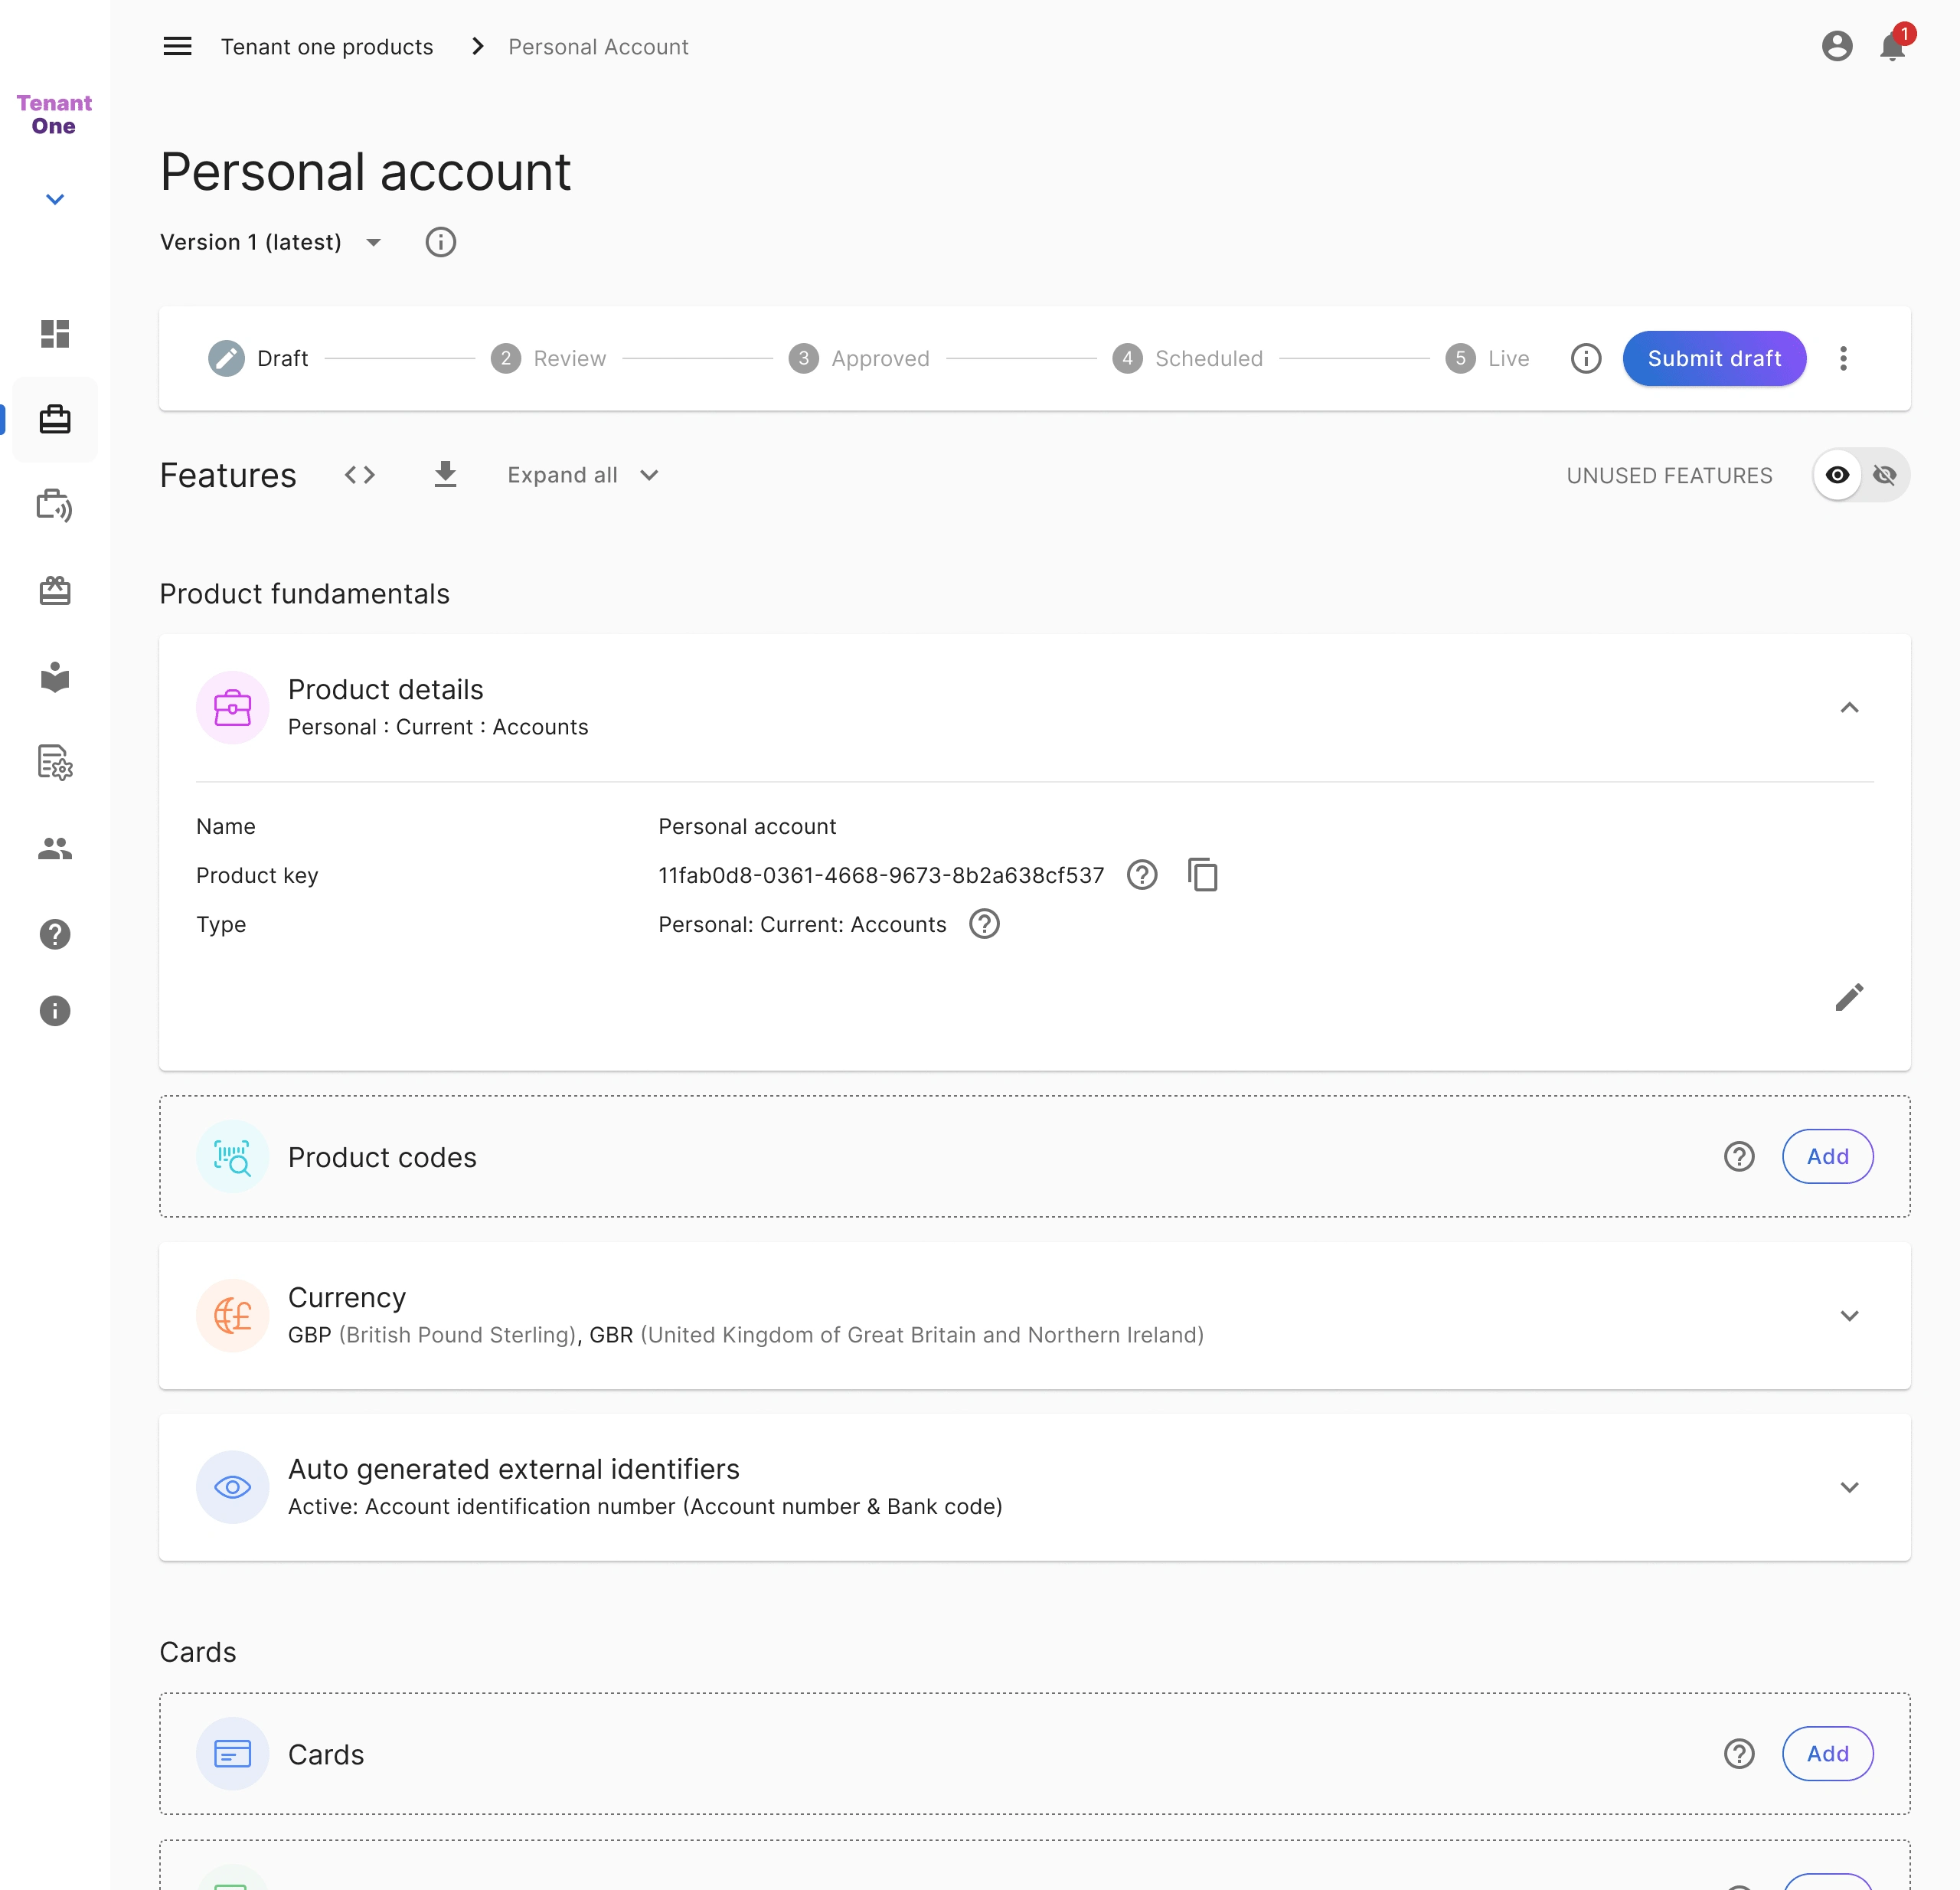
Task: Open the people icon in sidebar
Action: point(55,848)
